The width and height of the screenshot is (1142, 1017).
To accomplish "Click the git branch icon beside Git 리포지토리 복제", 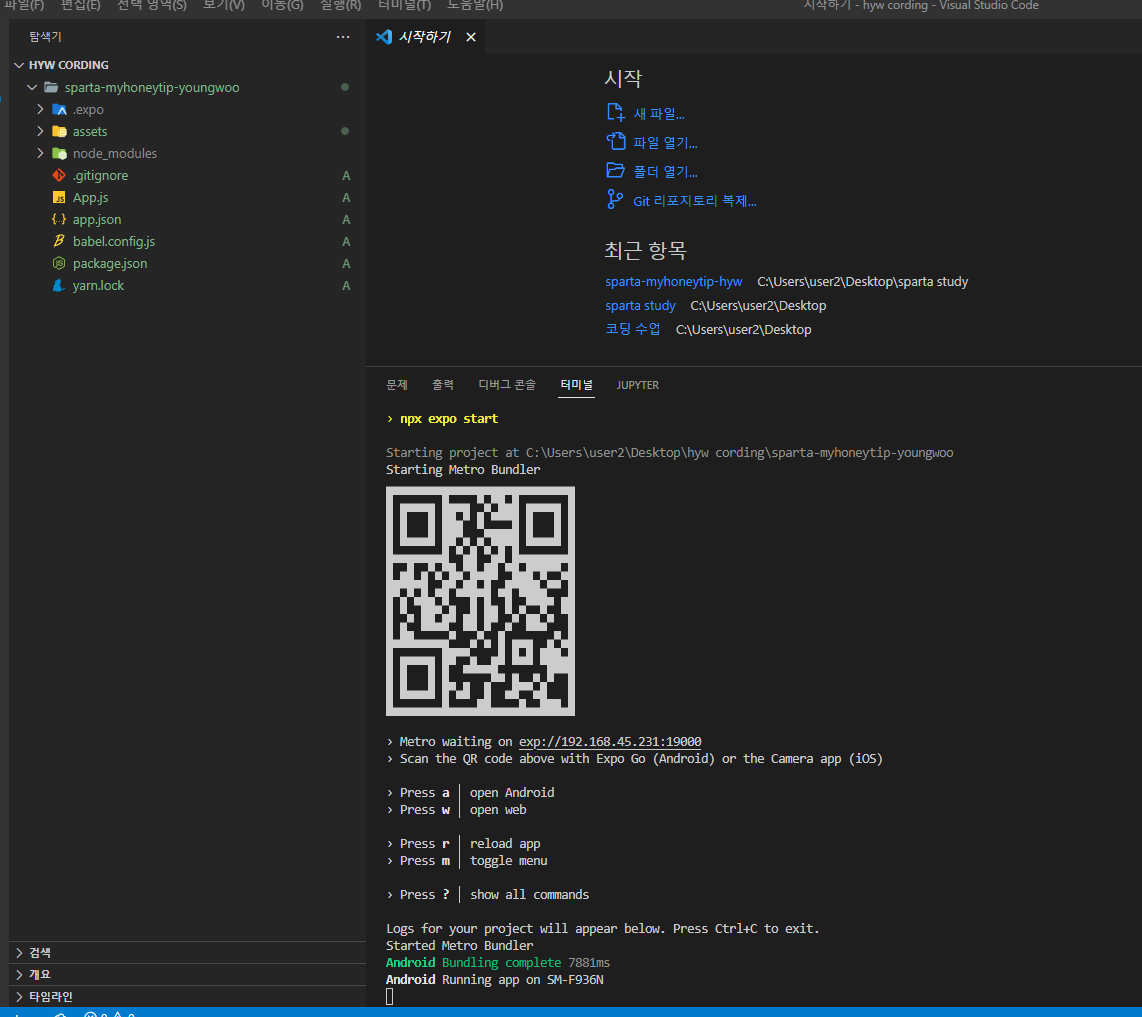I will [x=615, y=200].
